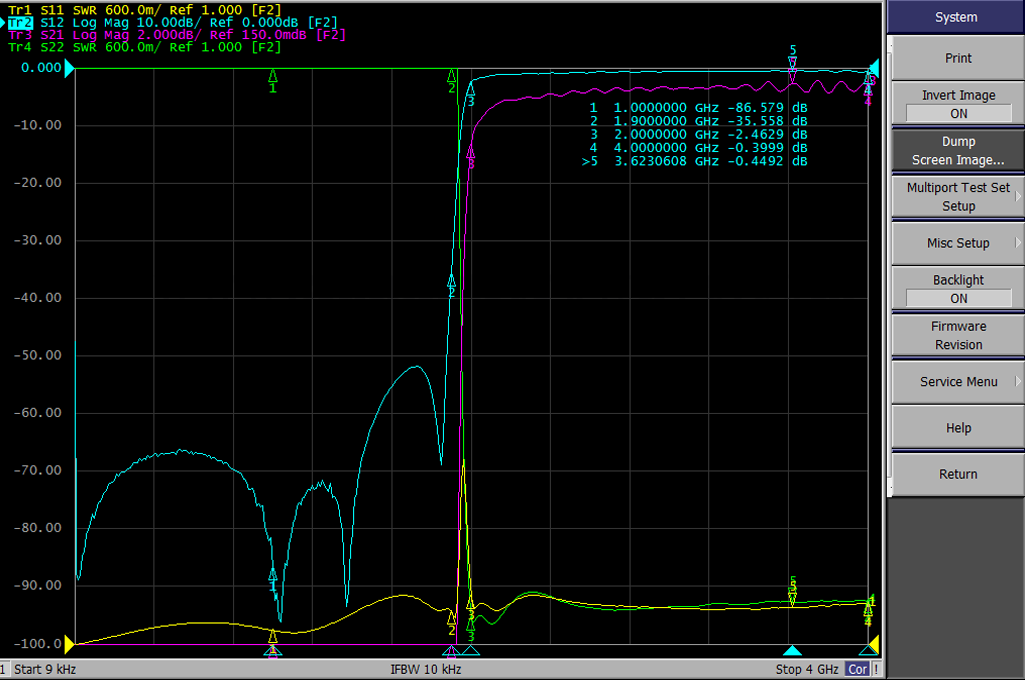The height and width of the screenshot is (680, 1025).
Task: Click cyan reference level triangle at 0.000
Action: tap(70, 70)
